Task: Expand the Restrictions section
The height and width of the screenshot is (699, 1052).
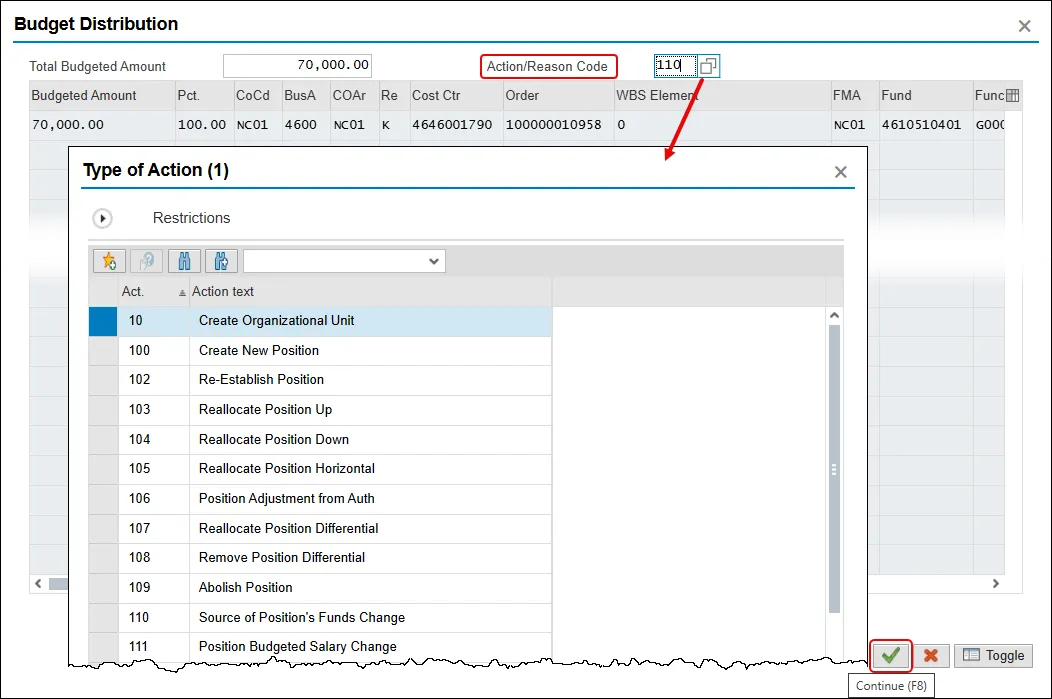Action: [102, 218]
